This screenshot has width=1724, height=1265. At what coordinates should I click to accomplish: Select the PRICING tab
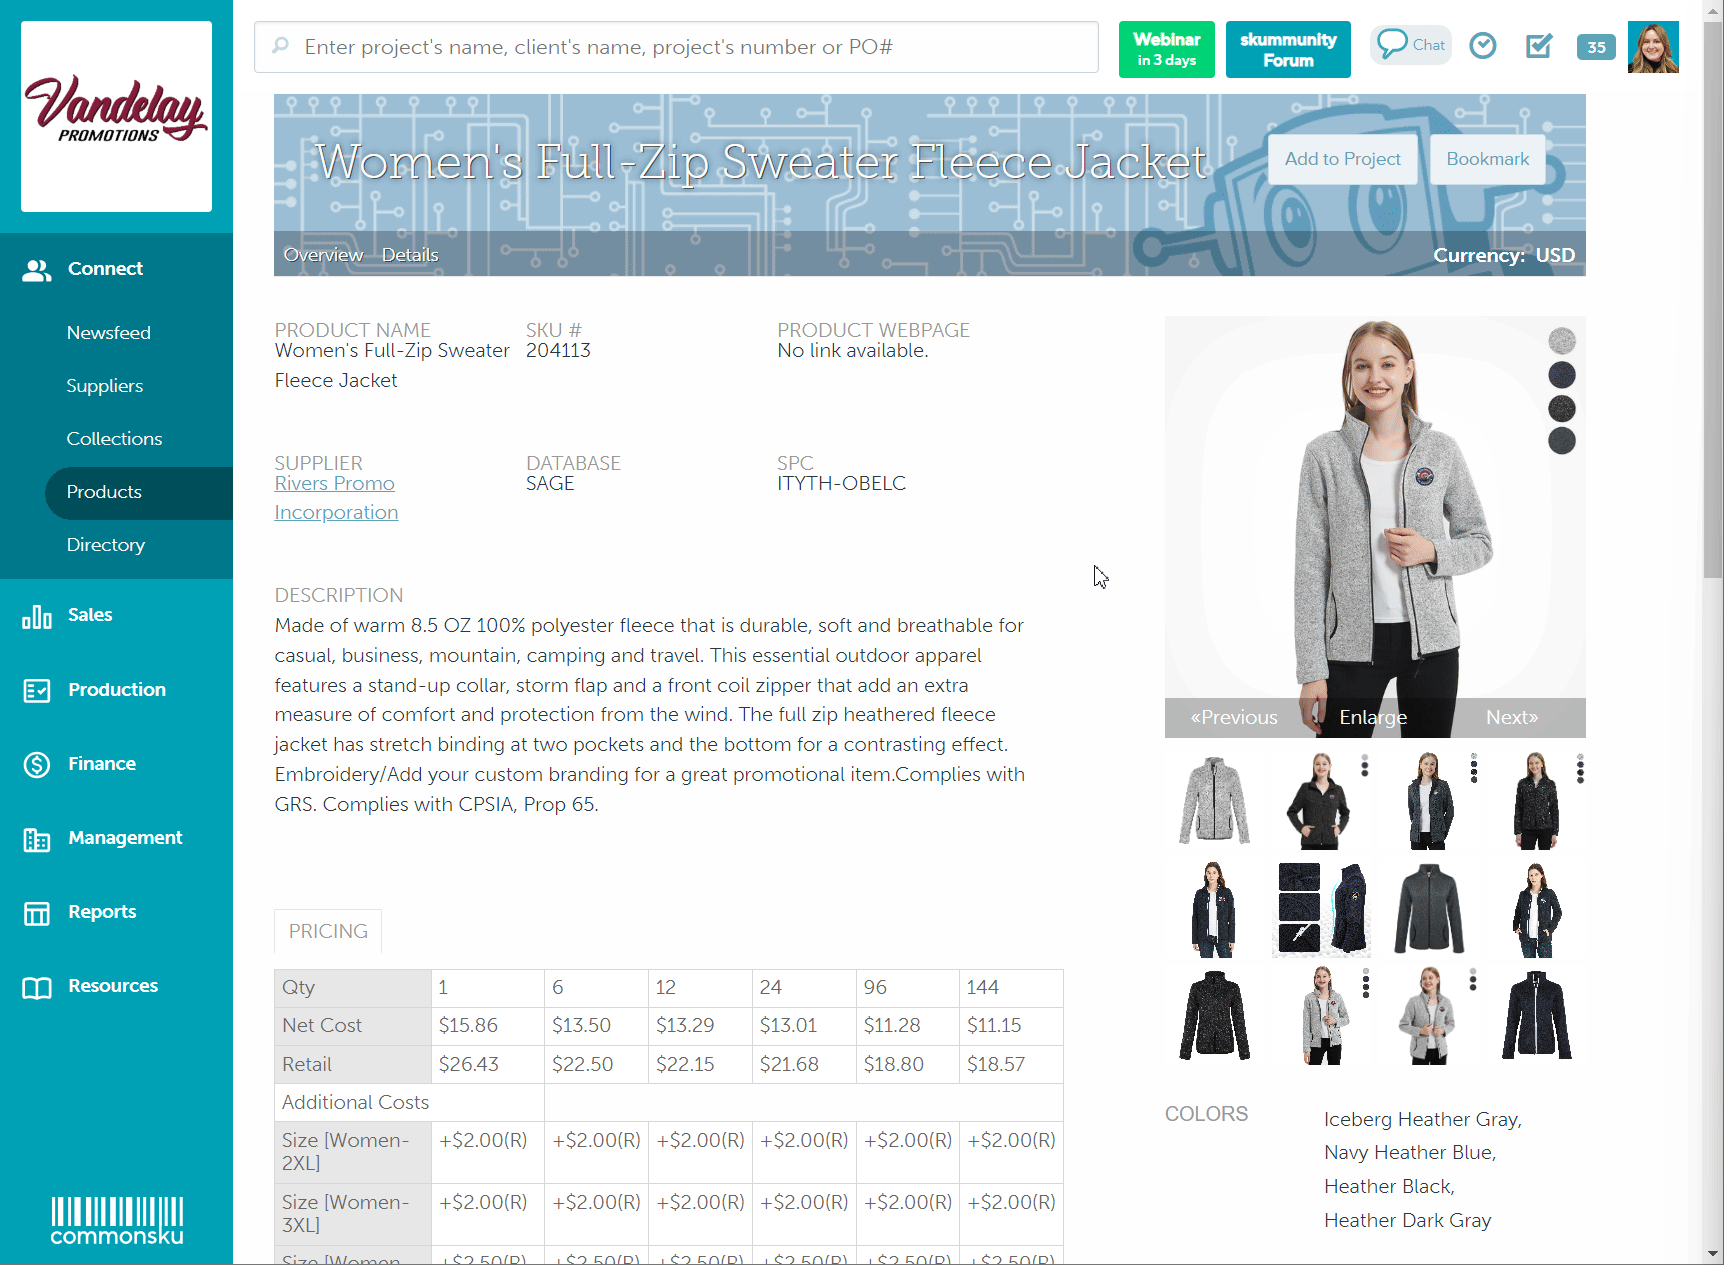[327, 931]
